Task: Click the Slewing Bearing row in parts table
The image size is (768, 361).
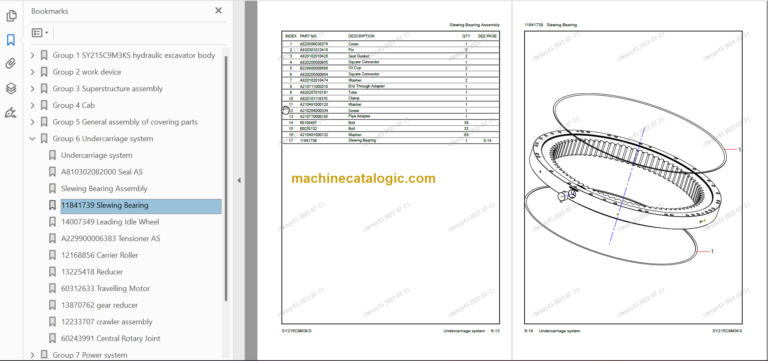Action: pos(390,141)
